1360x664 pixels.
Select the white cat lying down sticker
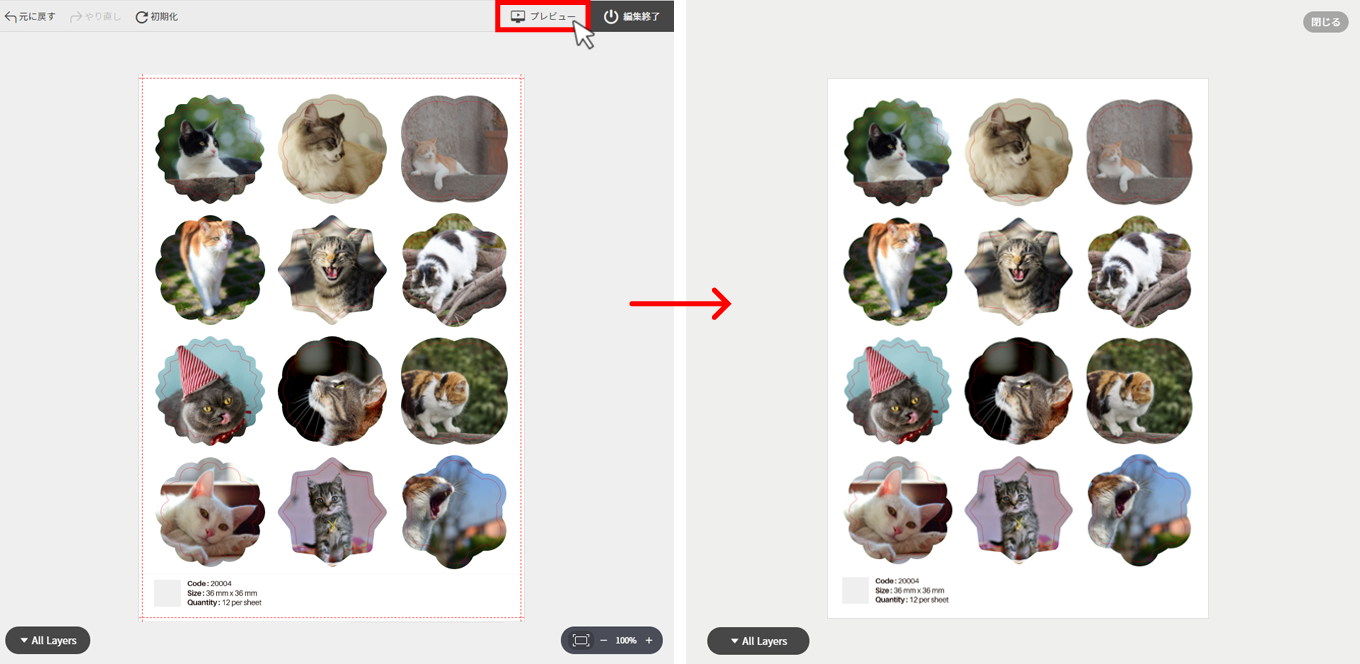pyautogui.click(x=209, y=511)
